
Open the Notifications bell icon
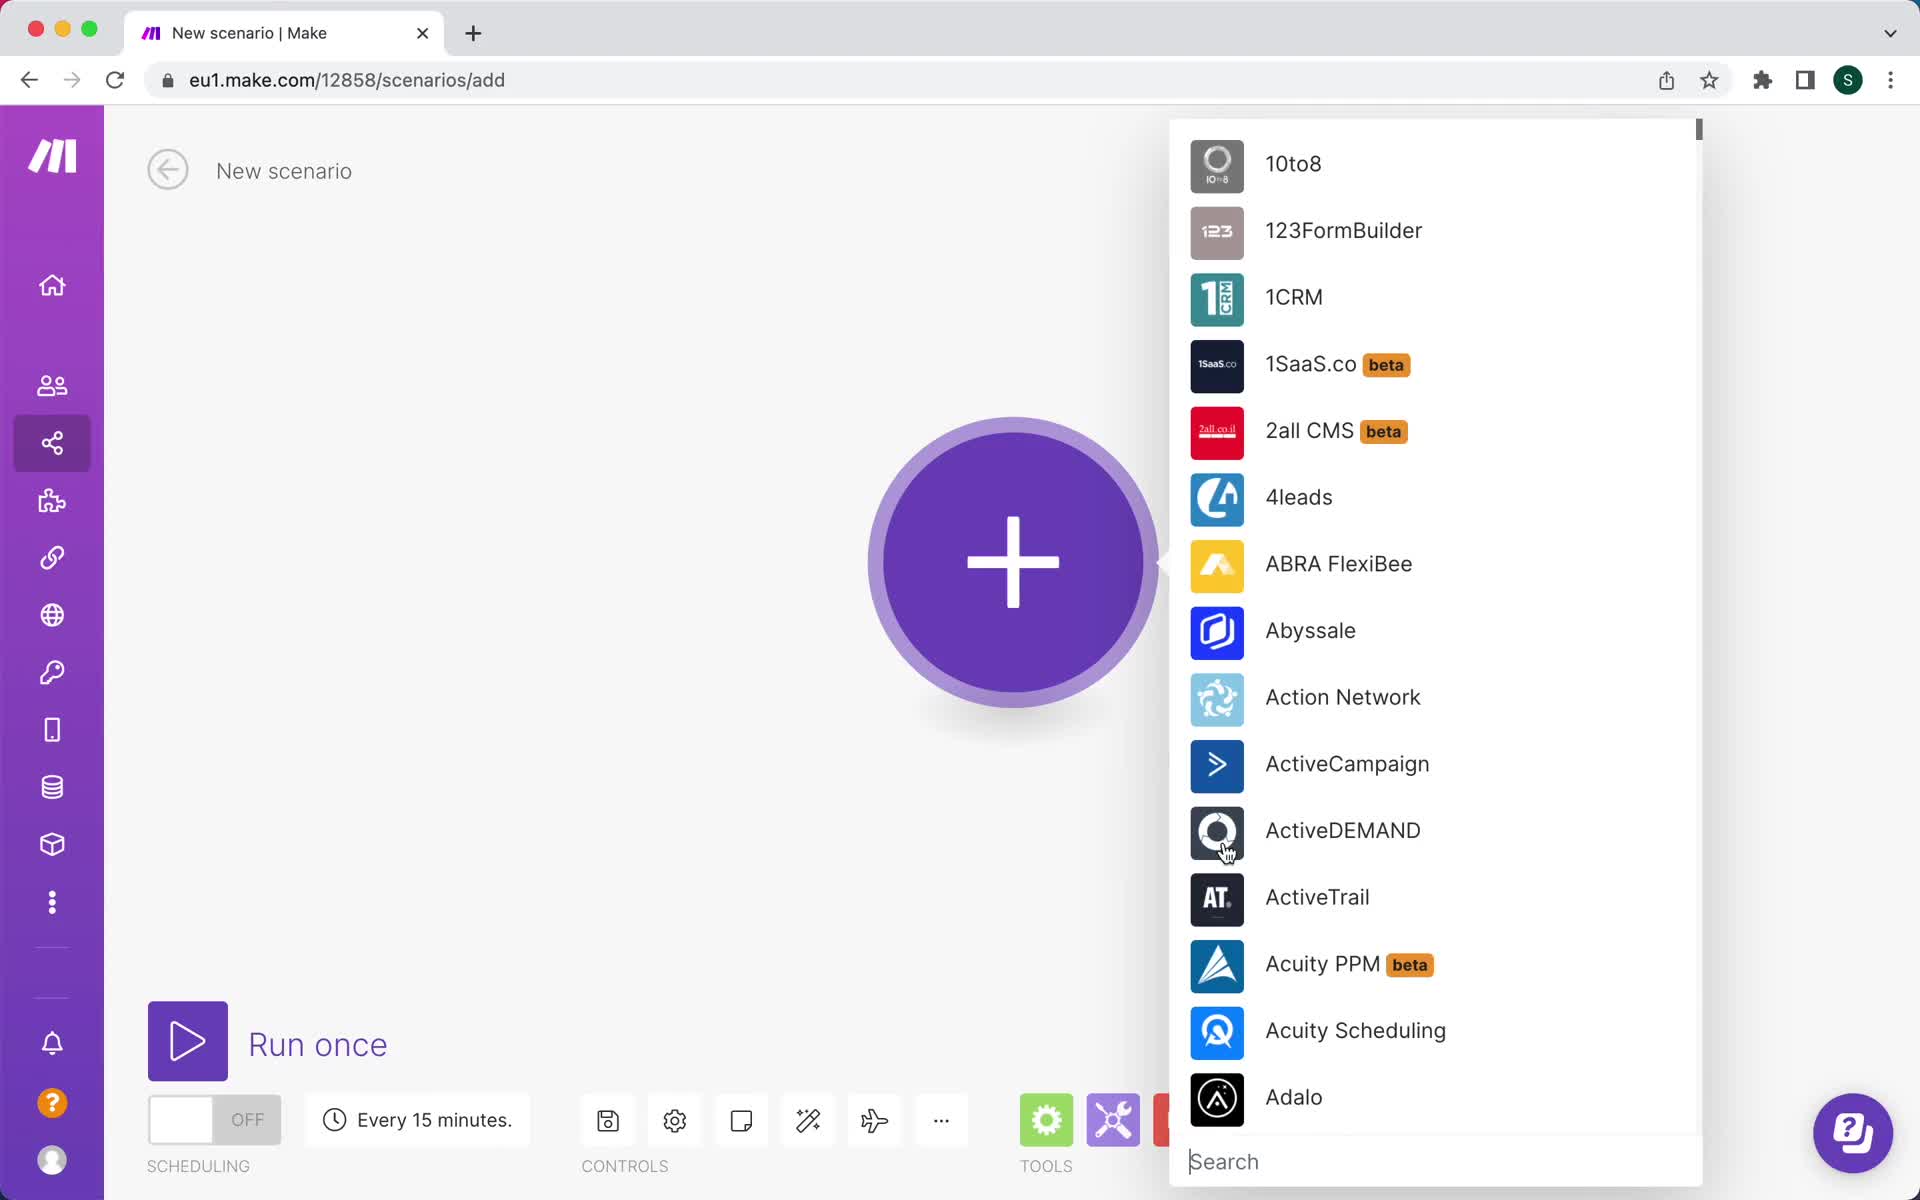coord(52,1044)
